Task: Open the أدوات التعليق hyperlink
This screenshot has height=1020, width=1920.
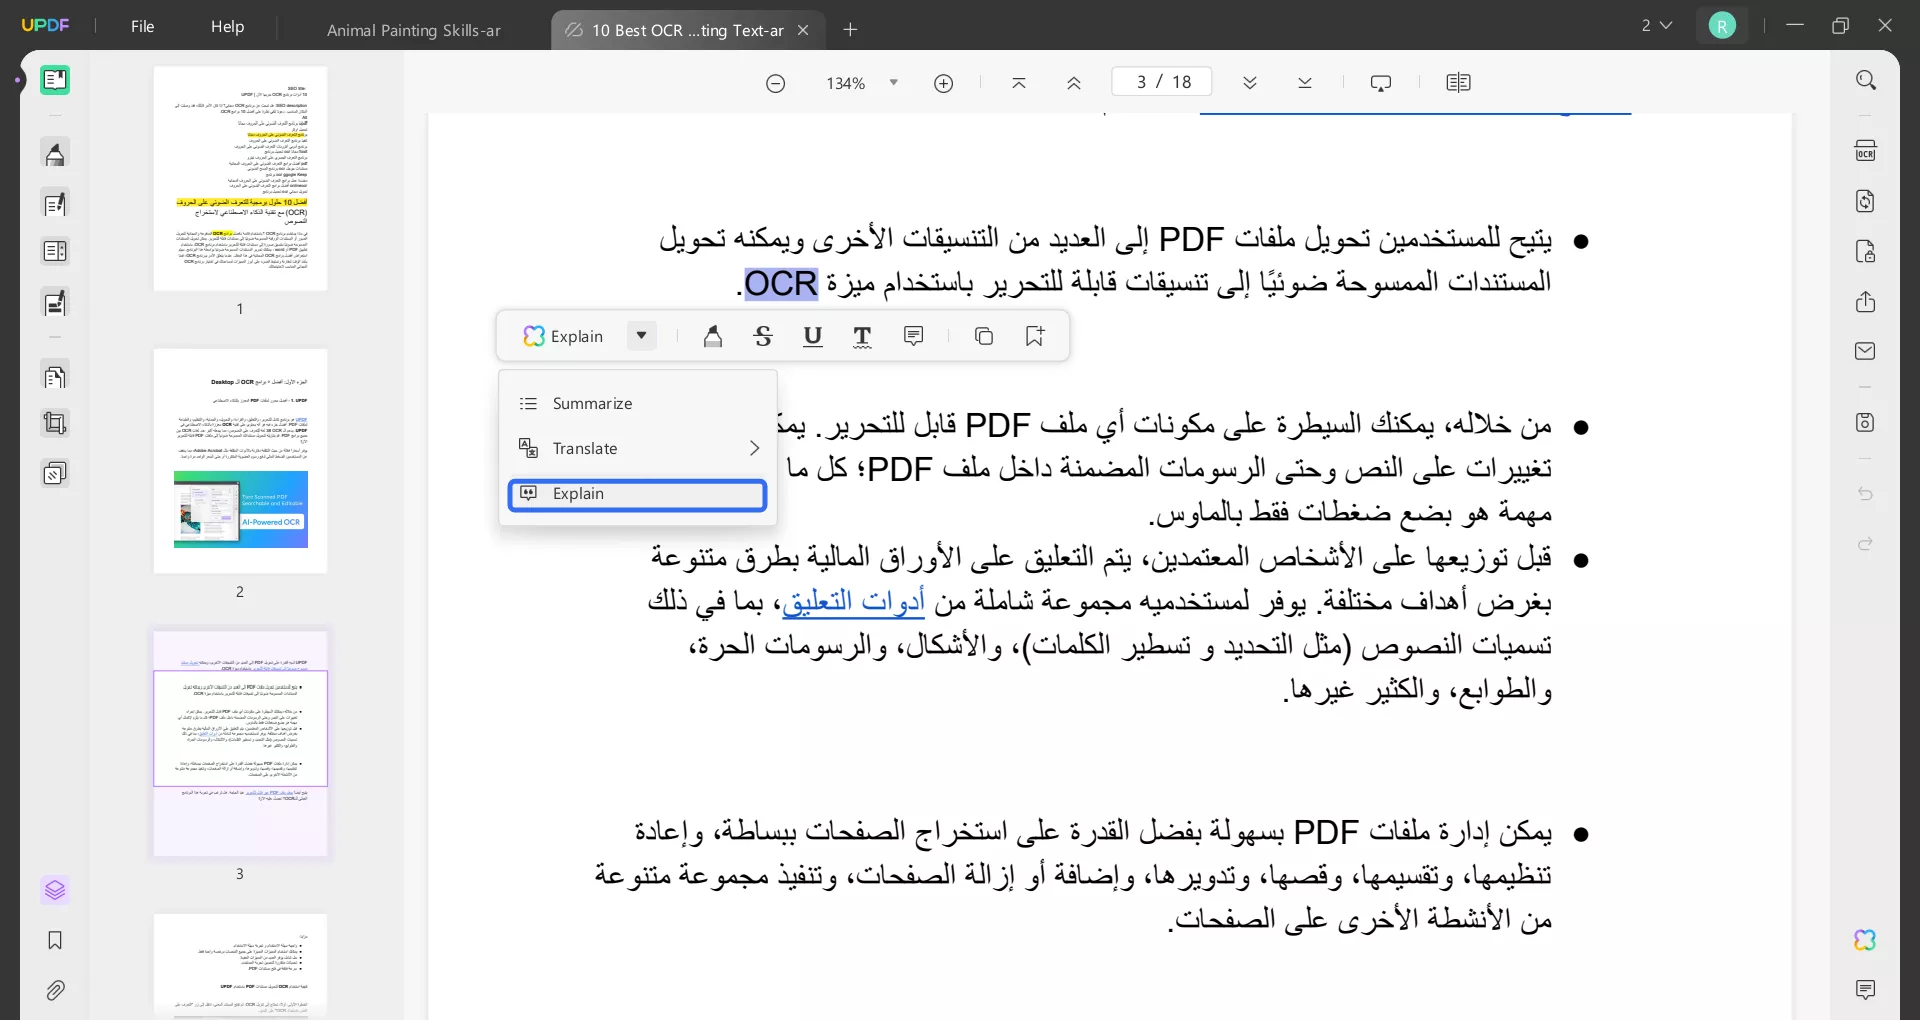Action: 853,600
